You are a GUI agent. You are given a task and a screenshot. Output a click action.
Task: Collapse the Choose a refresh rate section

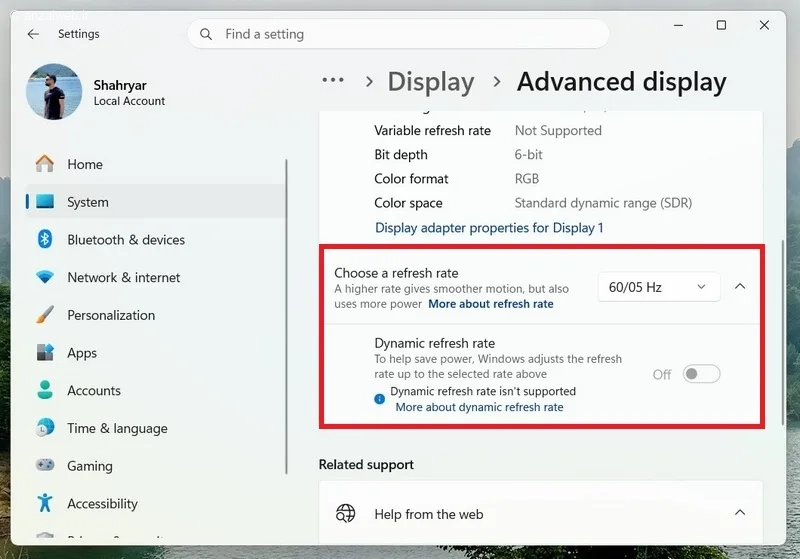pos(740,287)
